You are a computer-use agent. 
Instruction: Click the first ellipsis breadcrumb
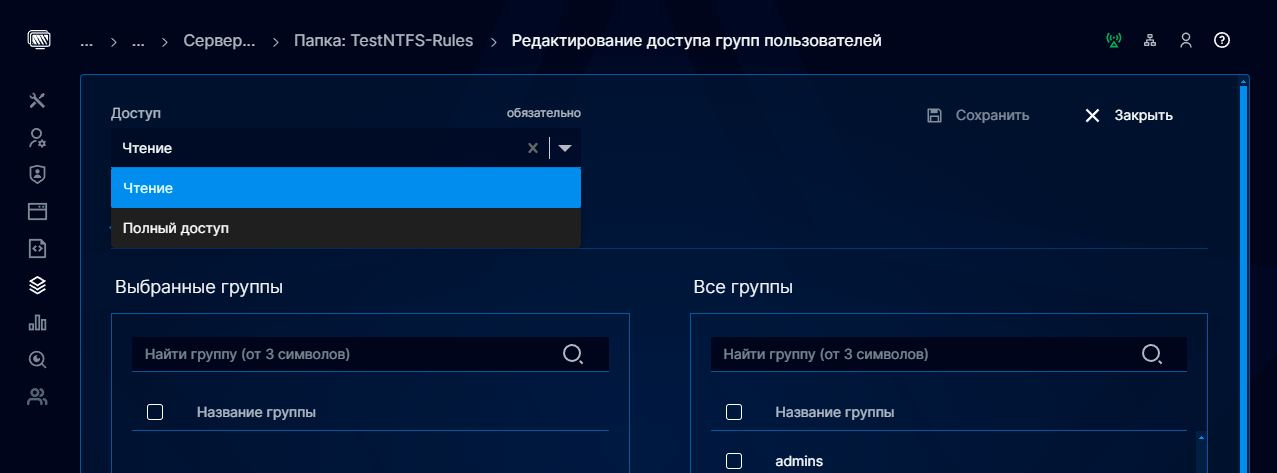87,42
